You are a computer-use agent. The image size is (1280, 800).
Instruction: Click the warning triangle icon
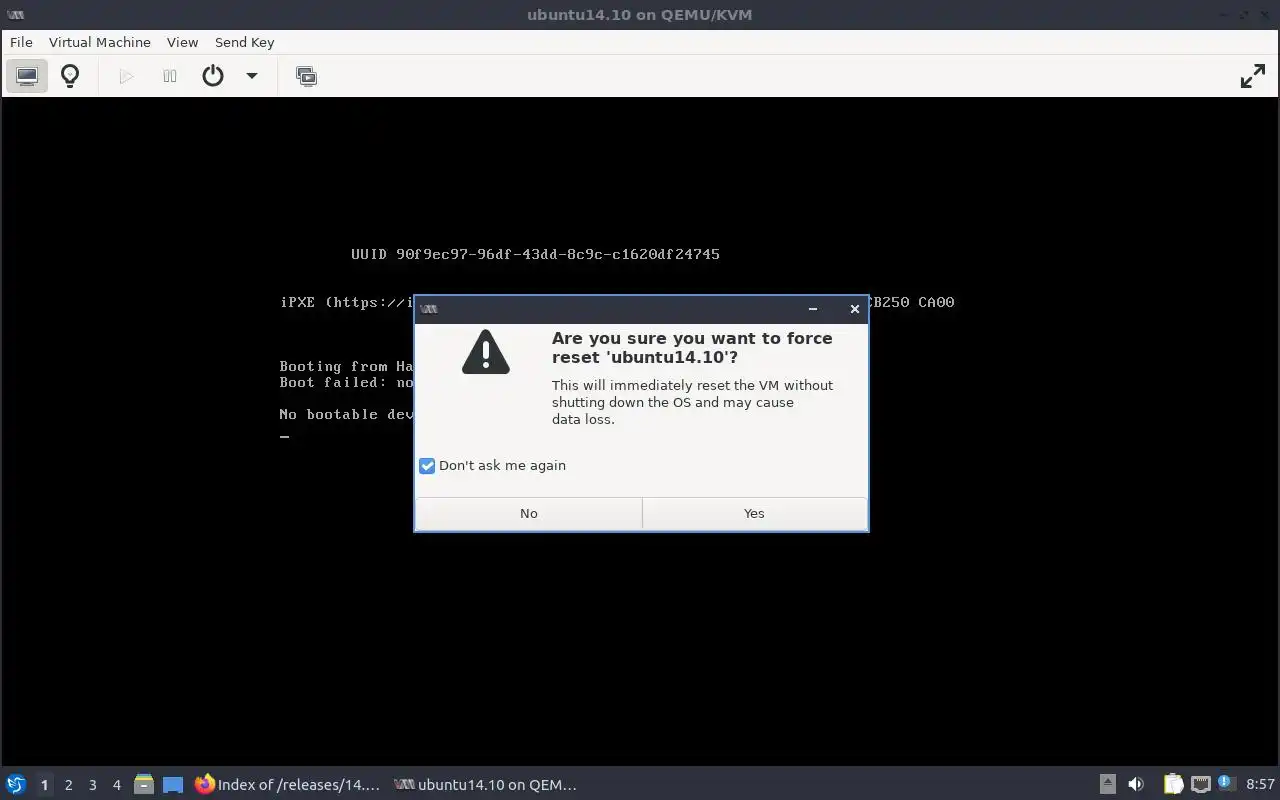(486, 352)
